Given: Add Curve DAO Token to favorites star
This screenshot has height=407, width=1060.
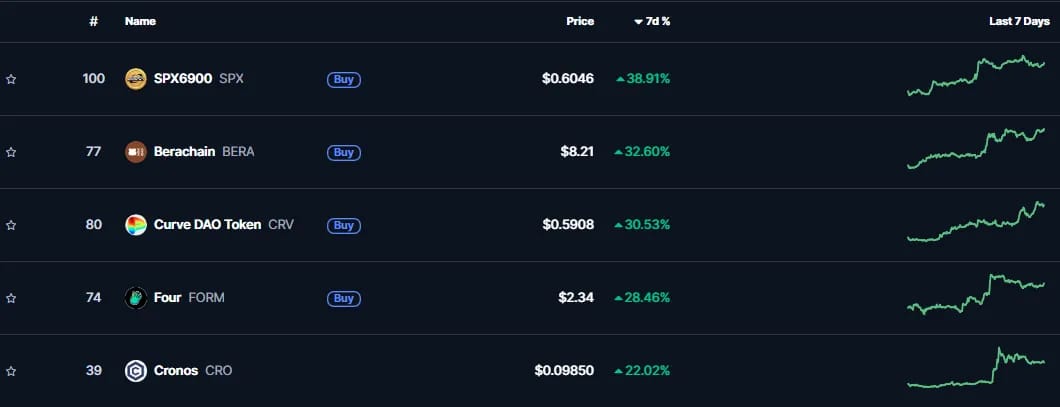Looking at the screenshot, I should [11, 225].
